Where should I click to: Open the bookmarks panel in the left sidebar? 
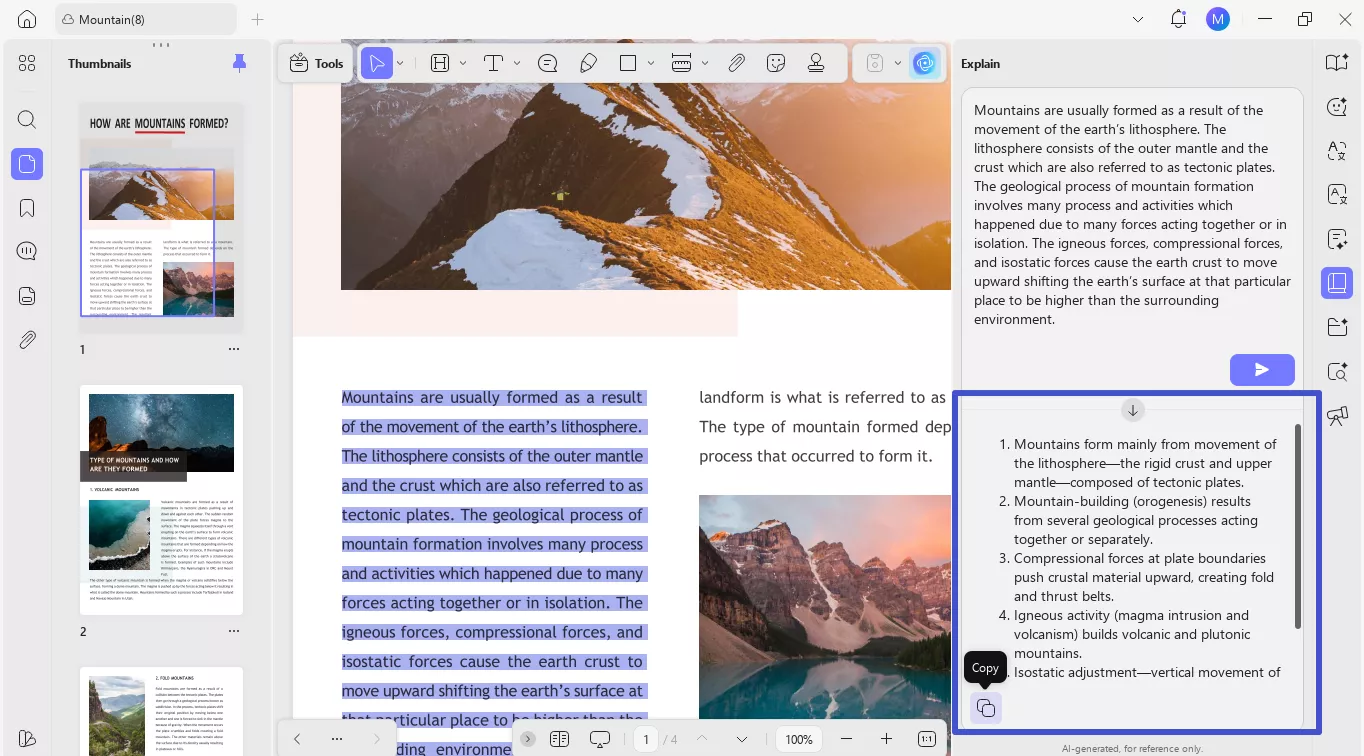point(26,207)
